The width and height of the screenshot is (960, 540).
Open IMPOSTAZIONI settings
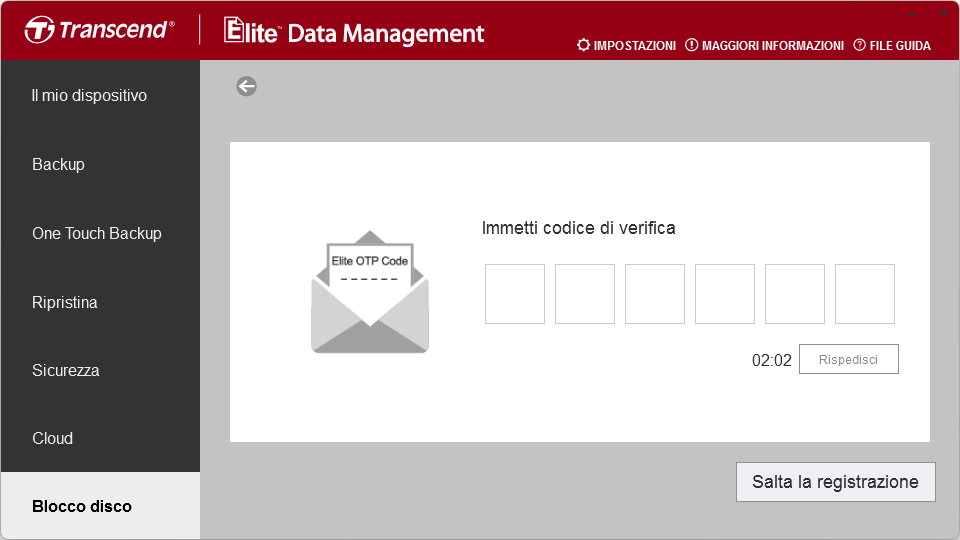(x=626, y=45)
